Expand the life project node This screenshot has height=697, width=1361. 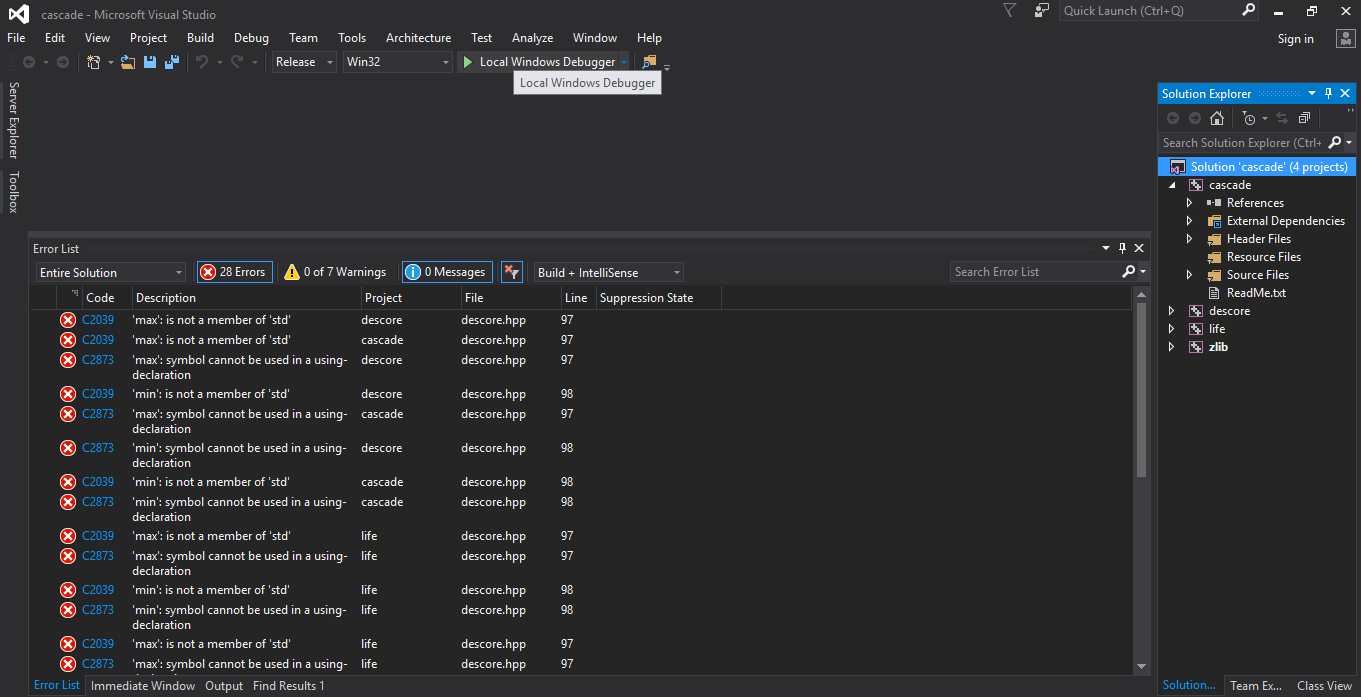[1172, 329]
